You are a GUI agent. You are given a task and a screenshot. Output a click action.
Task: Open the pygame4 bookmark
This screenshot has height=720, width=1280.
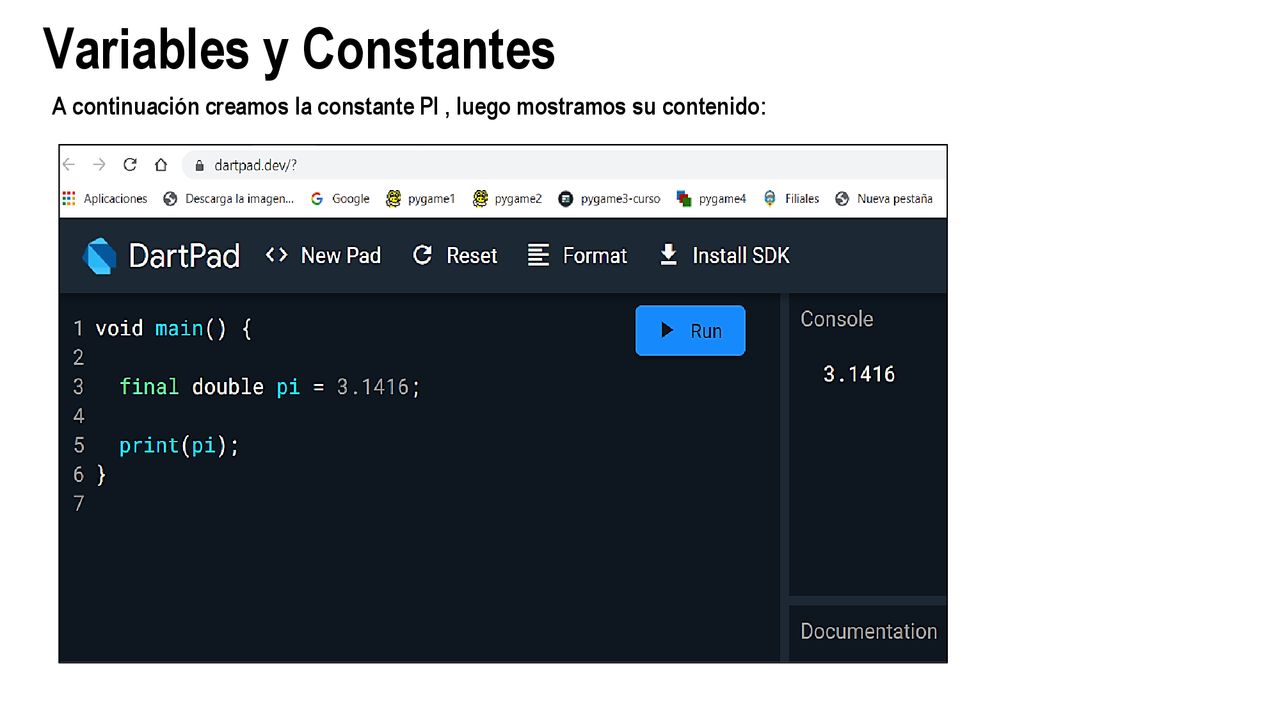pos(712,199)
